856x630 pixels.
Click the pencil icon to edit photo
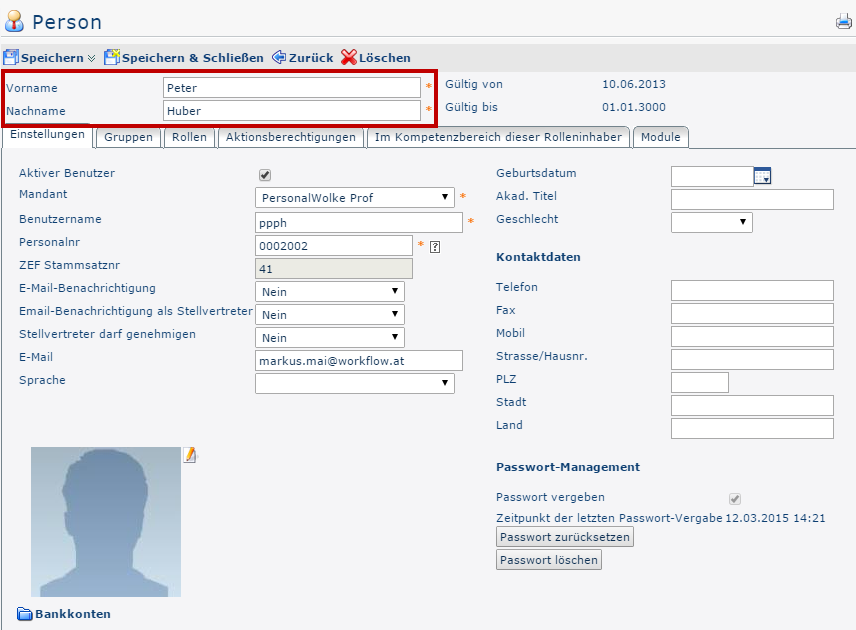pyautogui.click(x=189, y=455)
